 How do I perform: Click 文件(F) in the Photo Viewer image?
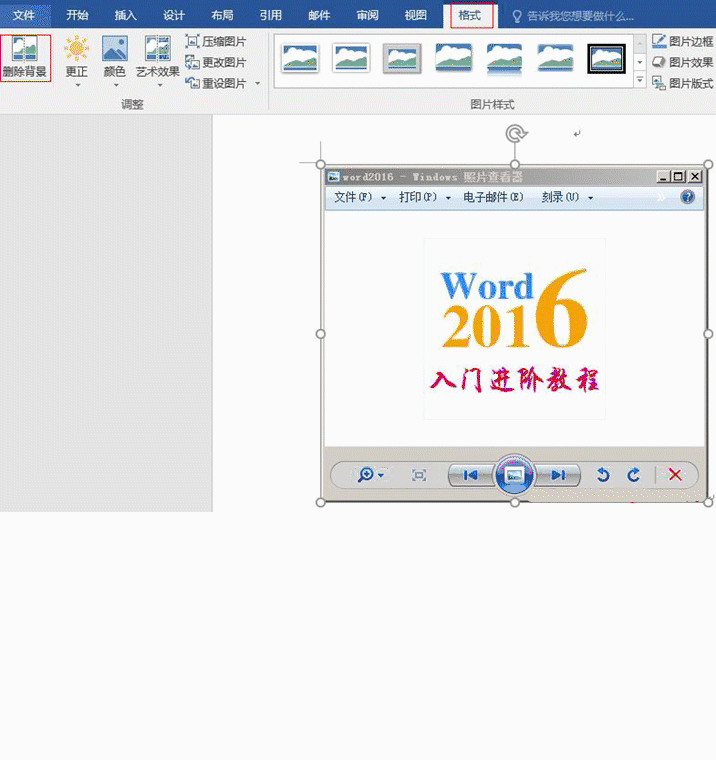359,197
